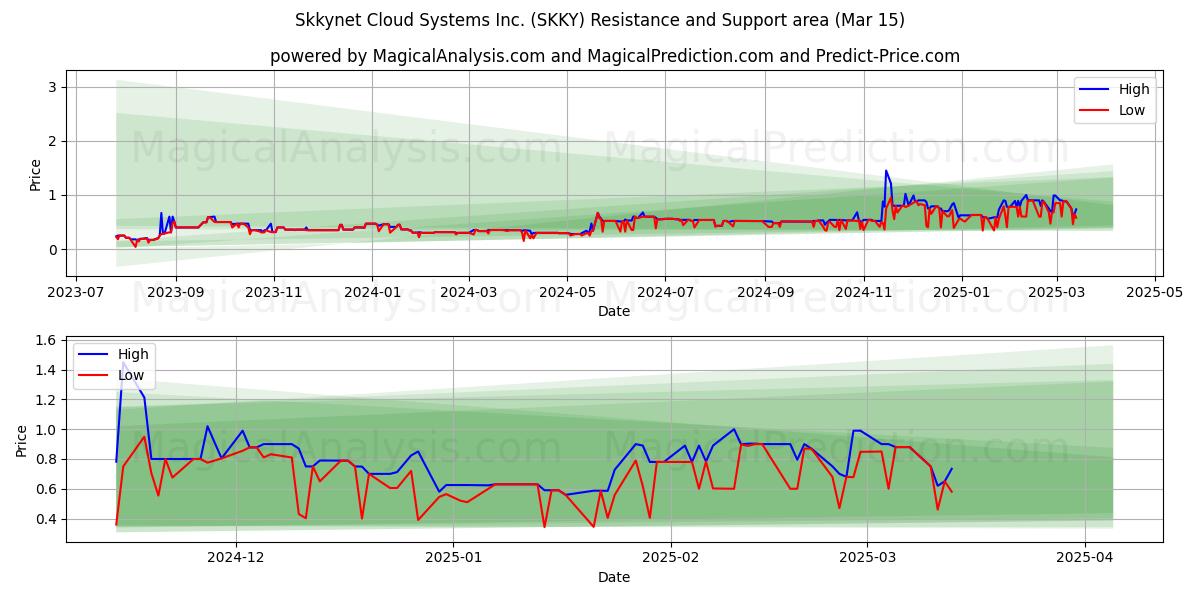Click the 'Price' y-axis label of bottom chart
The image size is (1200, 600).
tap(22, 440)
